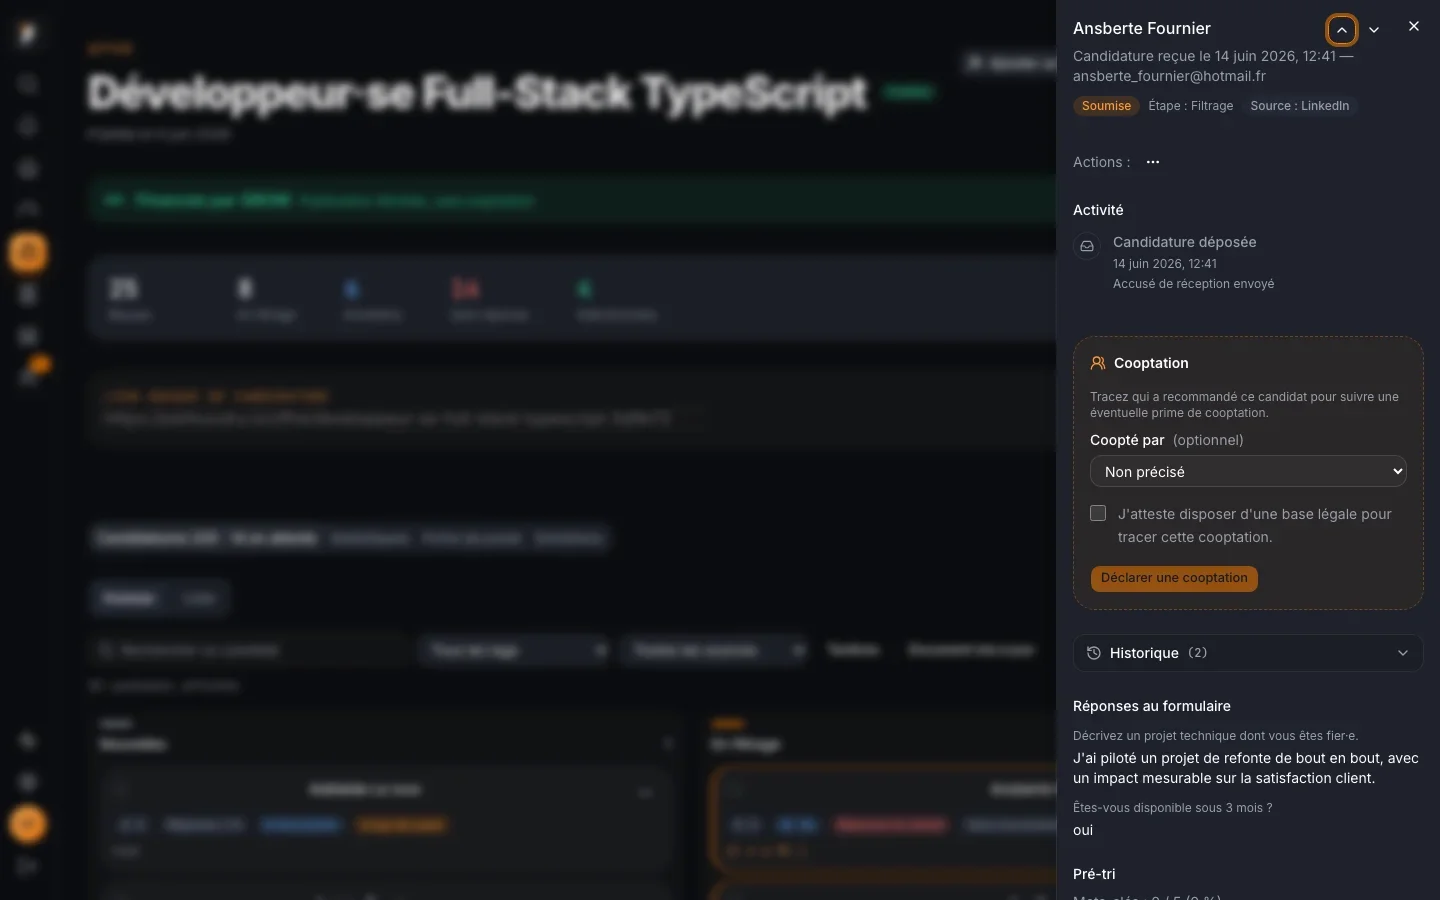Go to next candidate with down chevron
Viewport: 1440px width, 900px height.
click(1374, 30)
